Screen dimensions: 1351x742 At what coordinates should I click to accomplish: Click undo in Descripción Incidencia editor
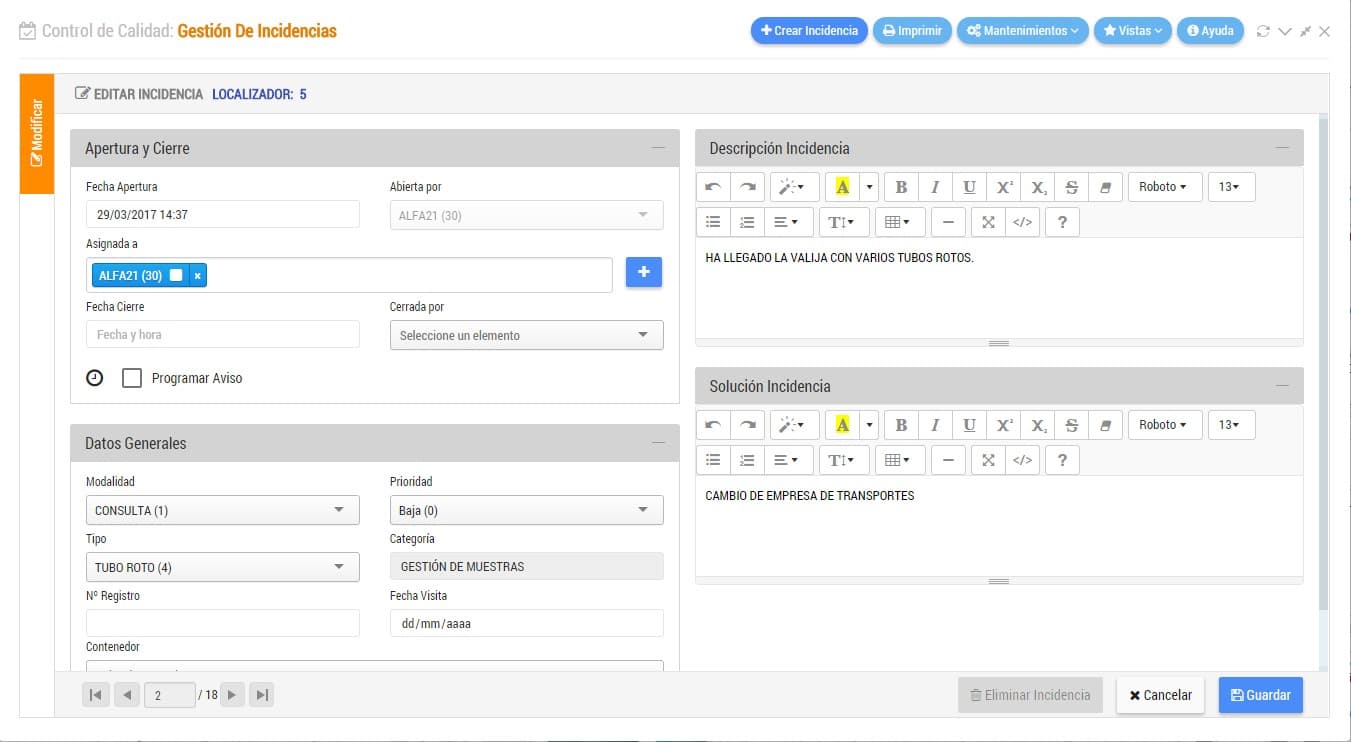[x=713, y=187]
